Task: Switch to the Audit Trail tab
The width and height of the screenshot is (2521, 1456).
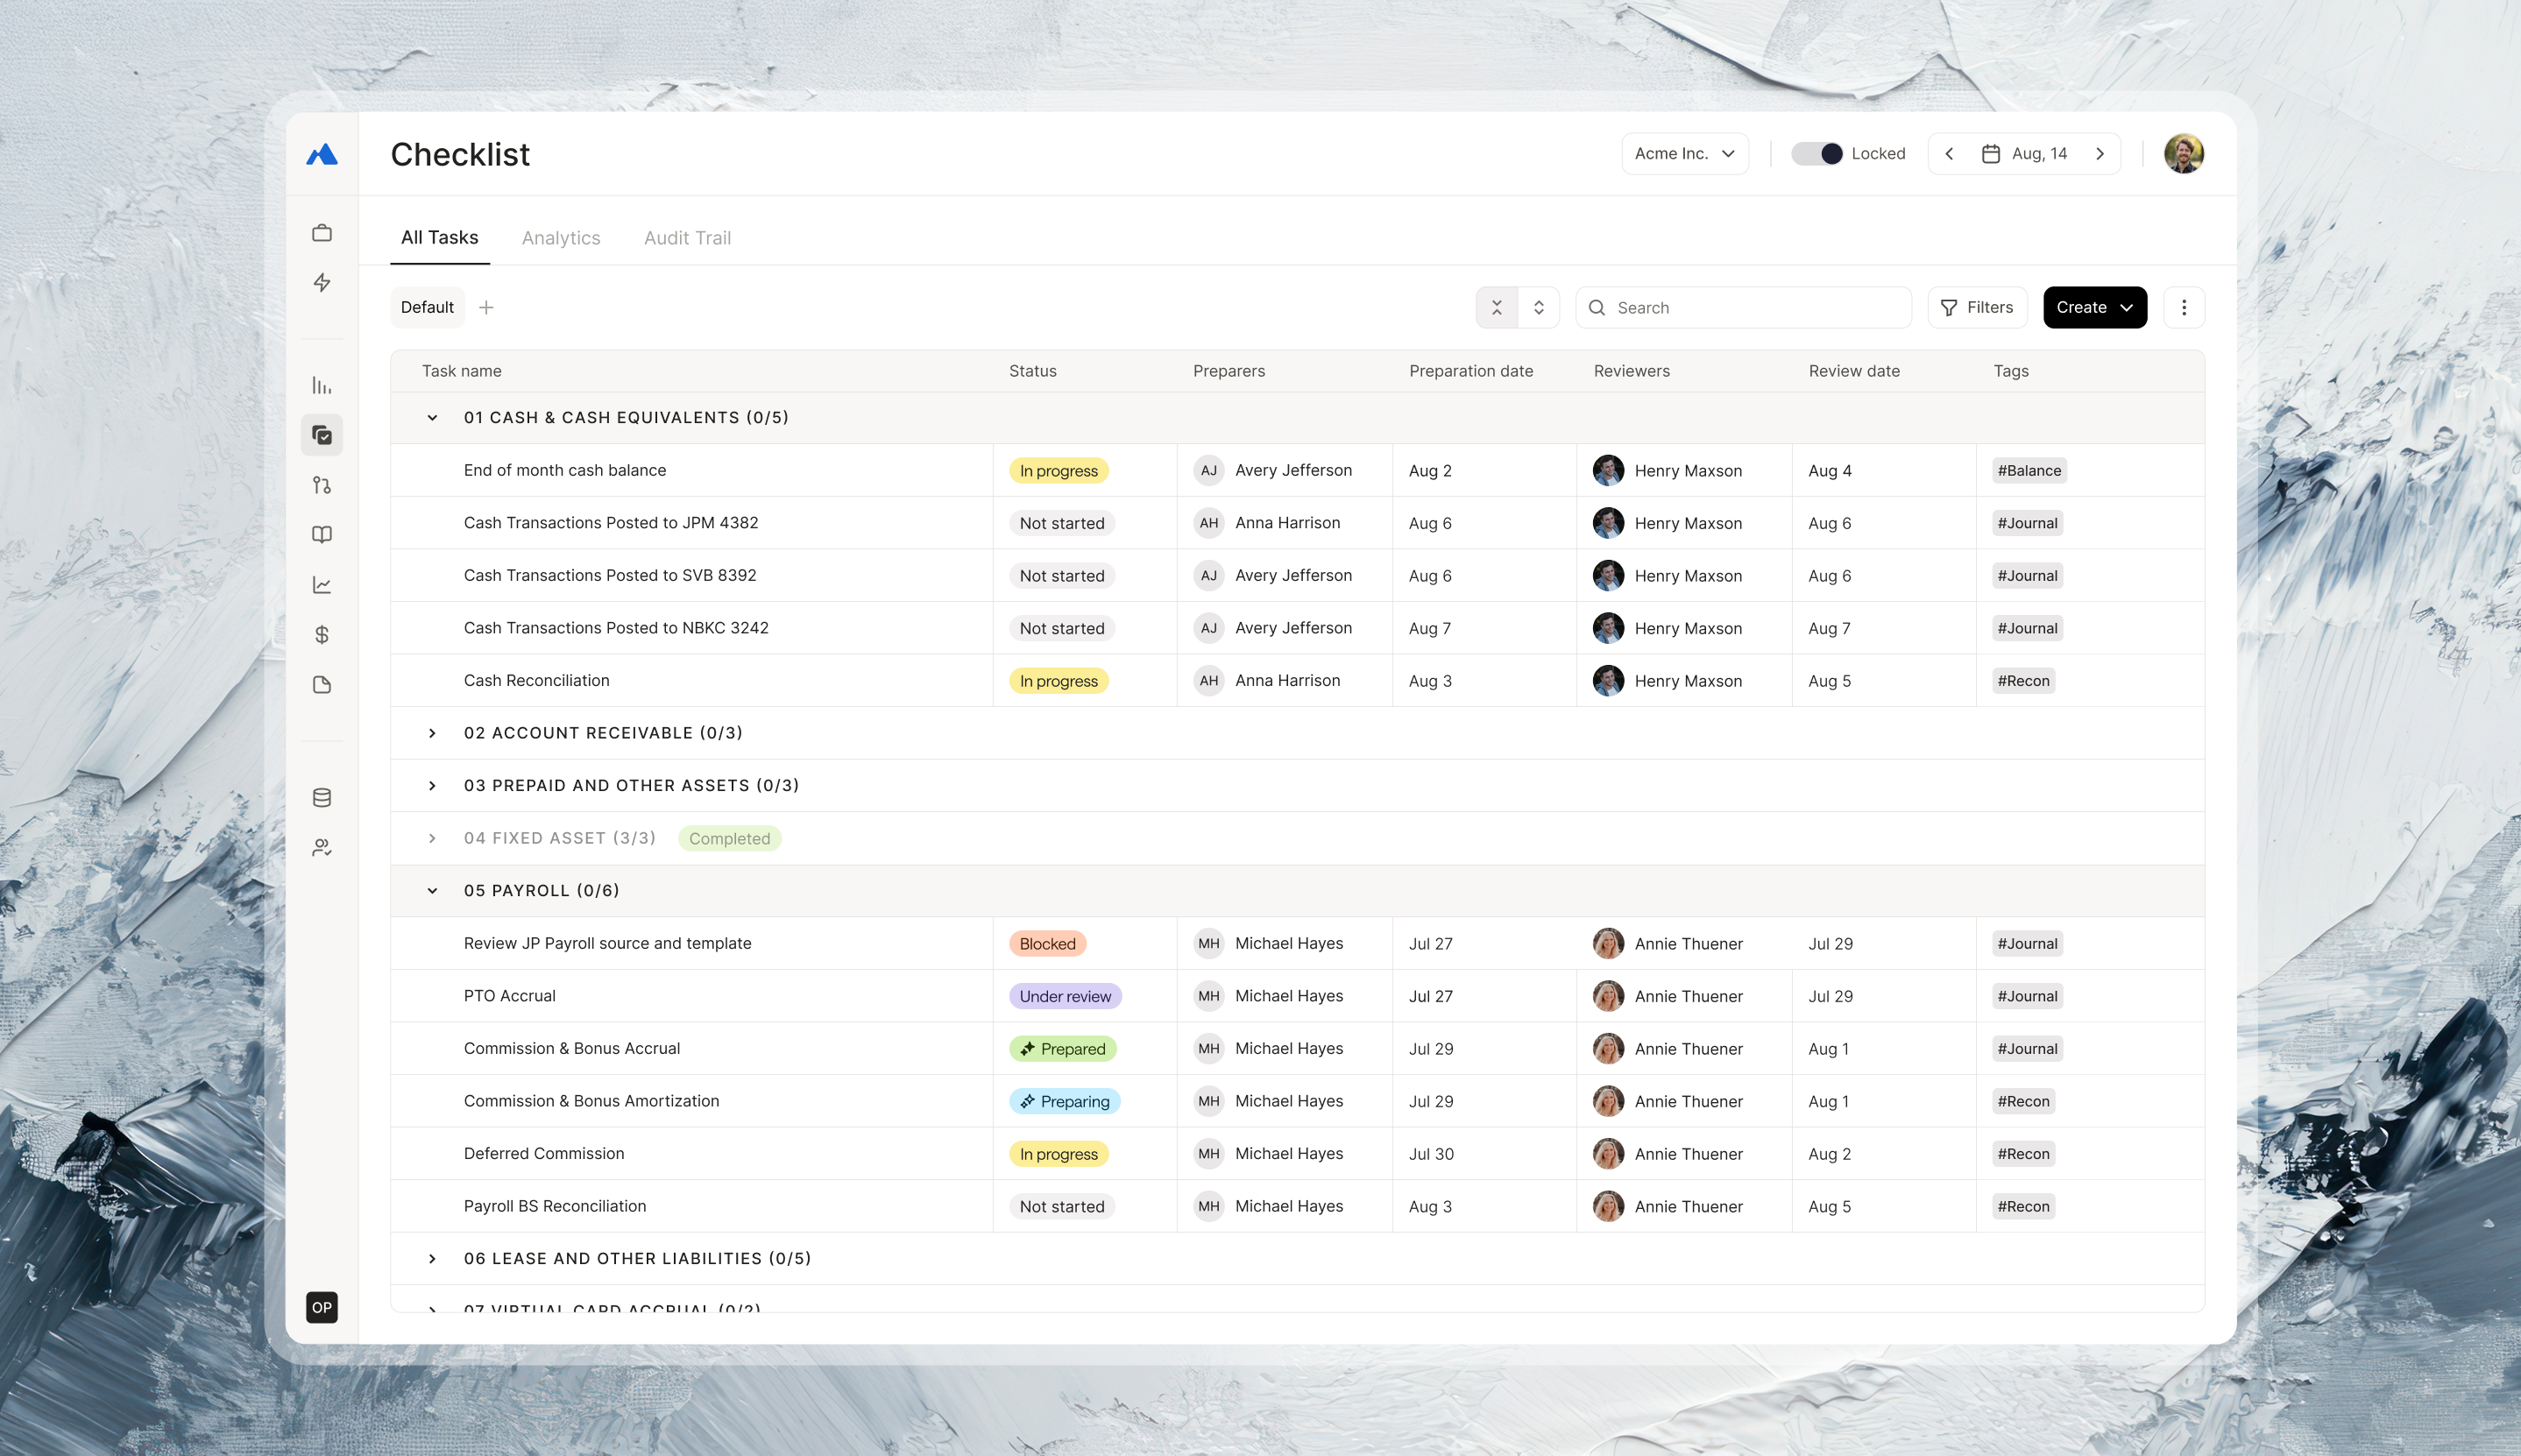Action: [687, 238]
